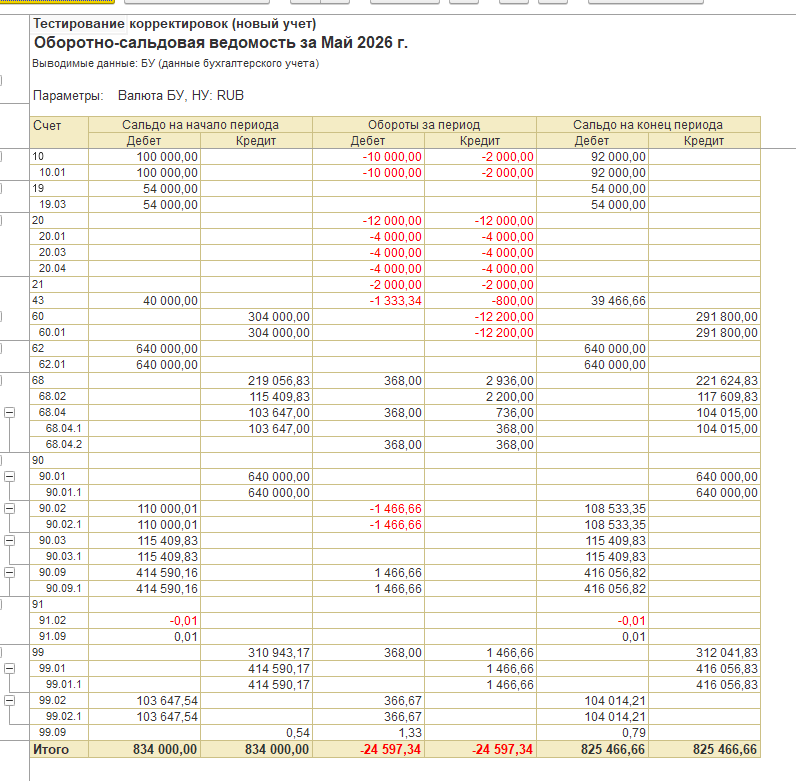
Task: Select account row label 21
Action: coord(38,284)
